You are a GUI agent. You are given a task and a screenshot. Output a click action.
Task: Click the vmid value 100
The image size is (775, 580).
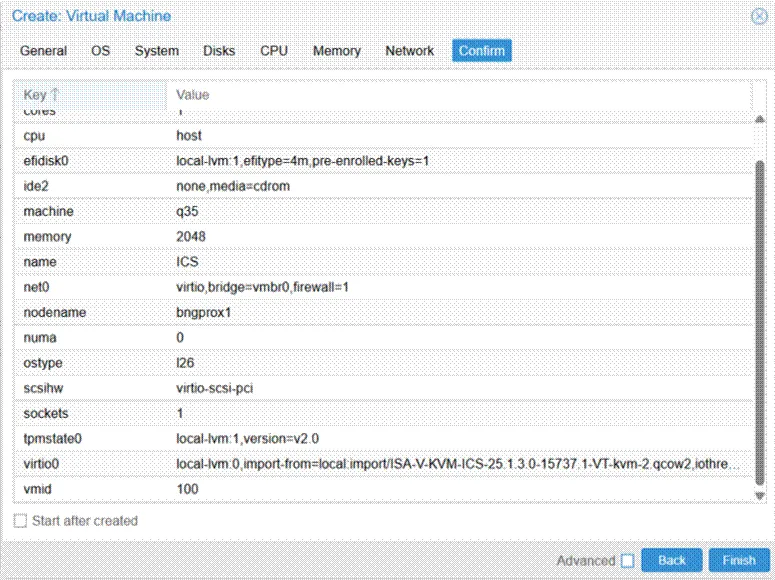[x=187, y=489]
